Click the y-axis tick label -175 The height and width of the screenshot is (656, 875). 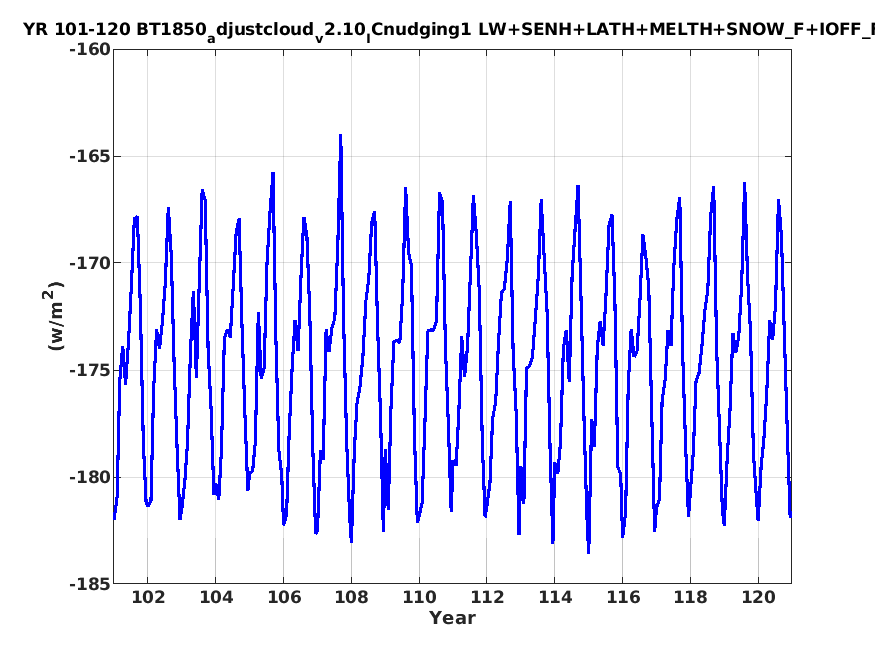[90, 370]
